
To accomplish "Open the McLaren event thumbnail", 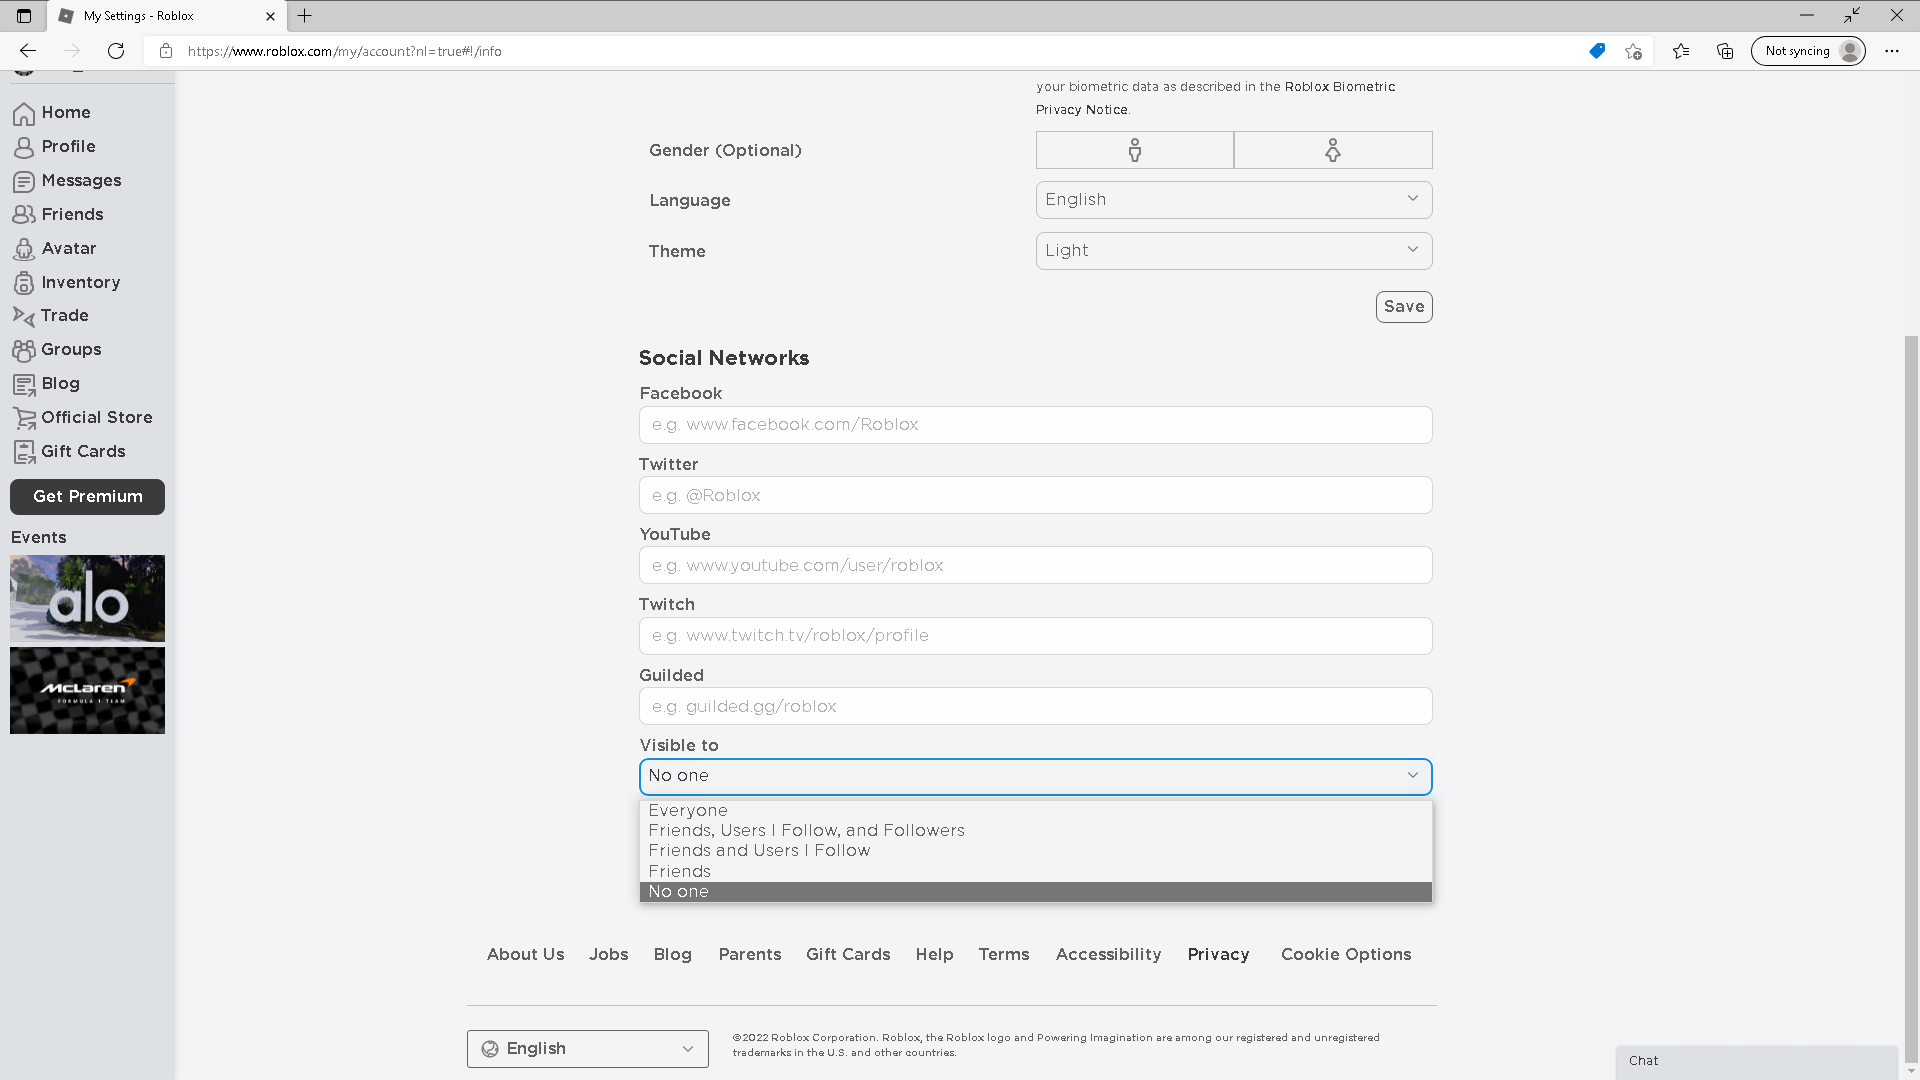I will (x=87, y=690).
